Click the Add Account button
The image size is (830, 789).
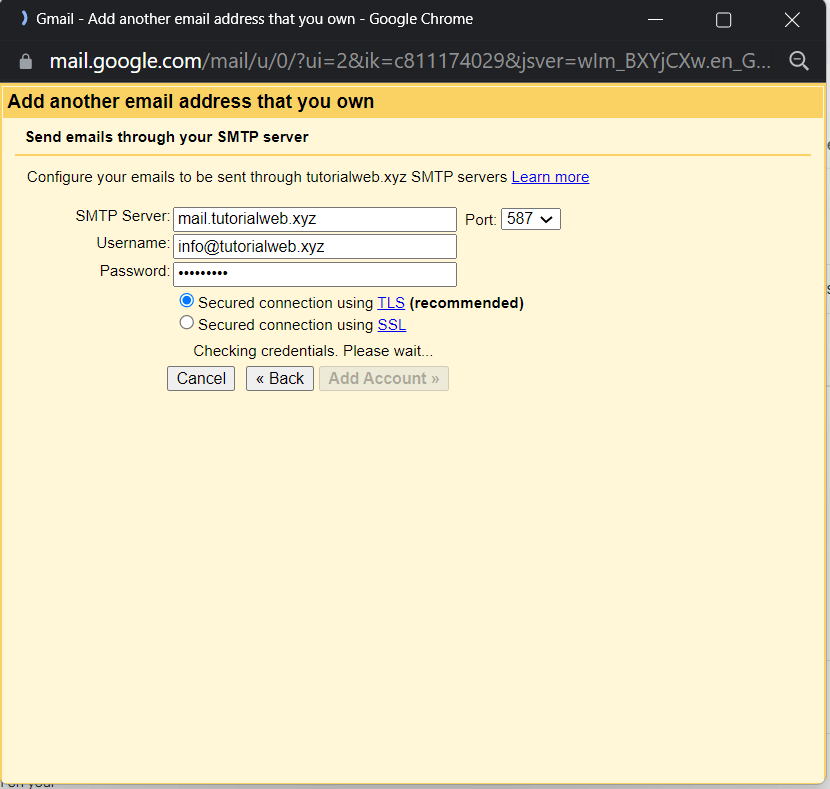(x=383, y=378)
